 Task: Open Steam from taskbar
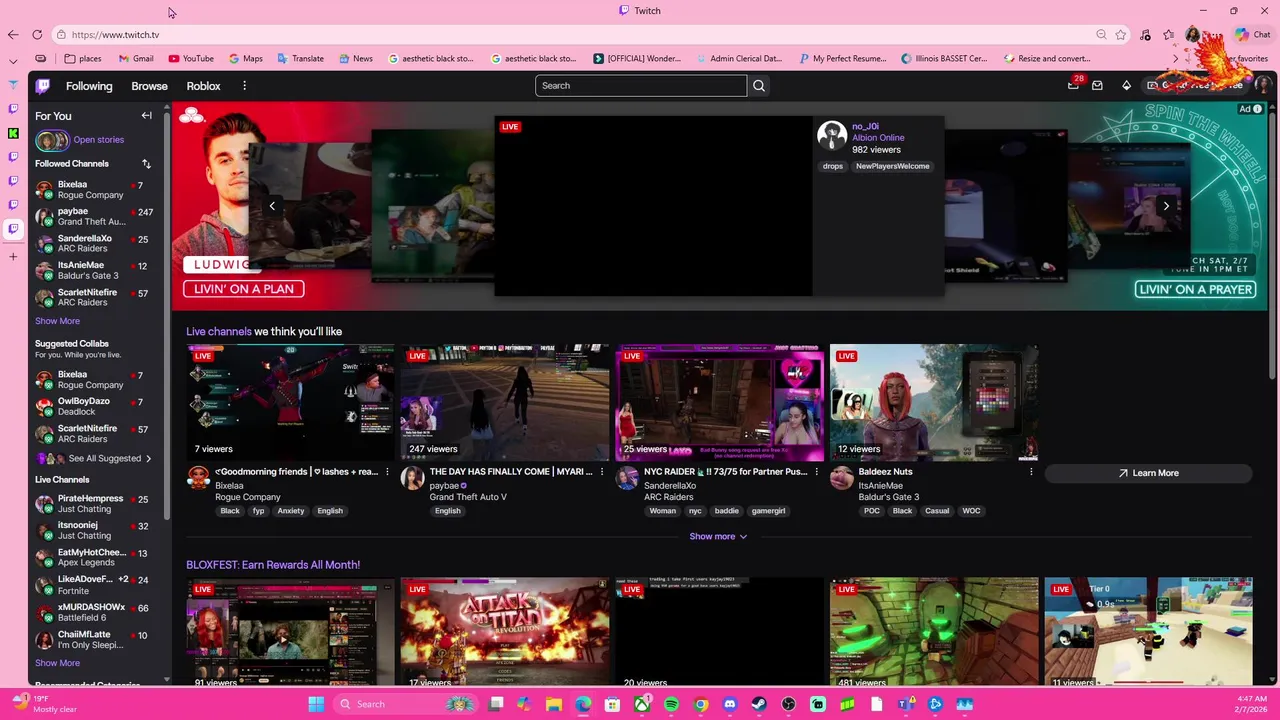pos(759,704)
